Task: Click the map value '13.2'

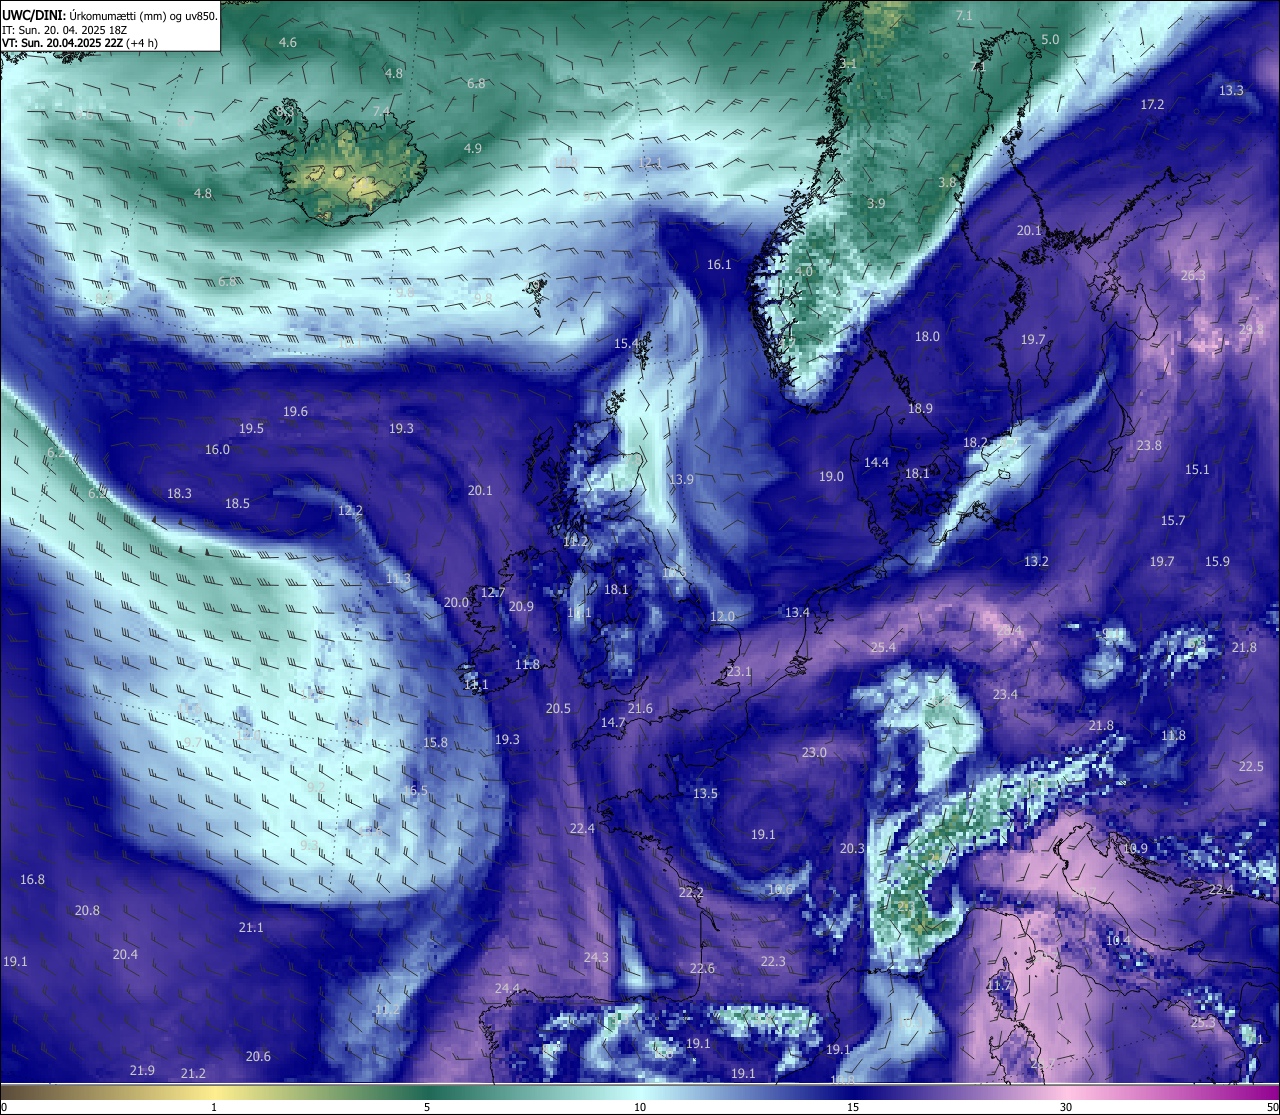Action: point(1036,561)
